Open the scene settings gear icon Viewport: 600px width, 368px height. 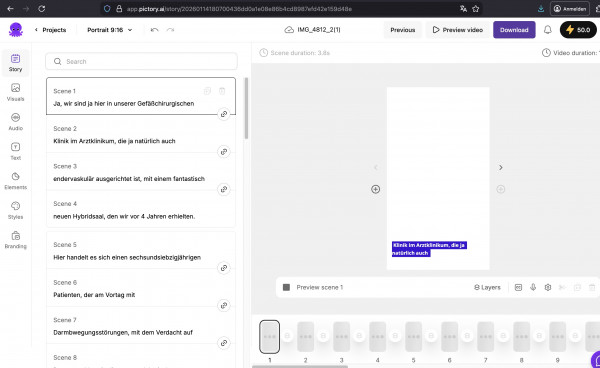[x=548, y=287]
